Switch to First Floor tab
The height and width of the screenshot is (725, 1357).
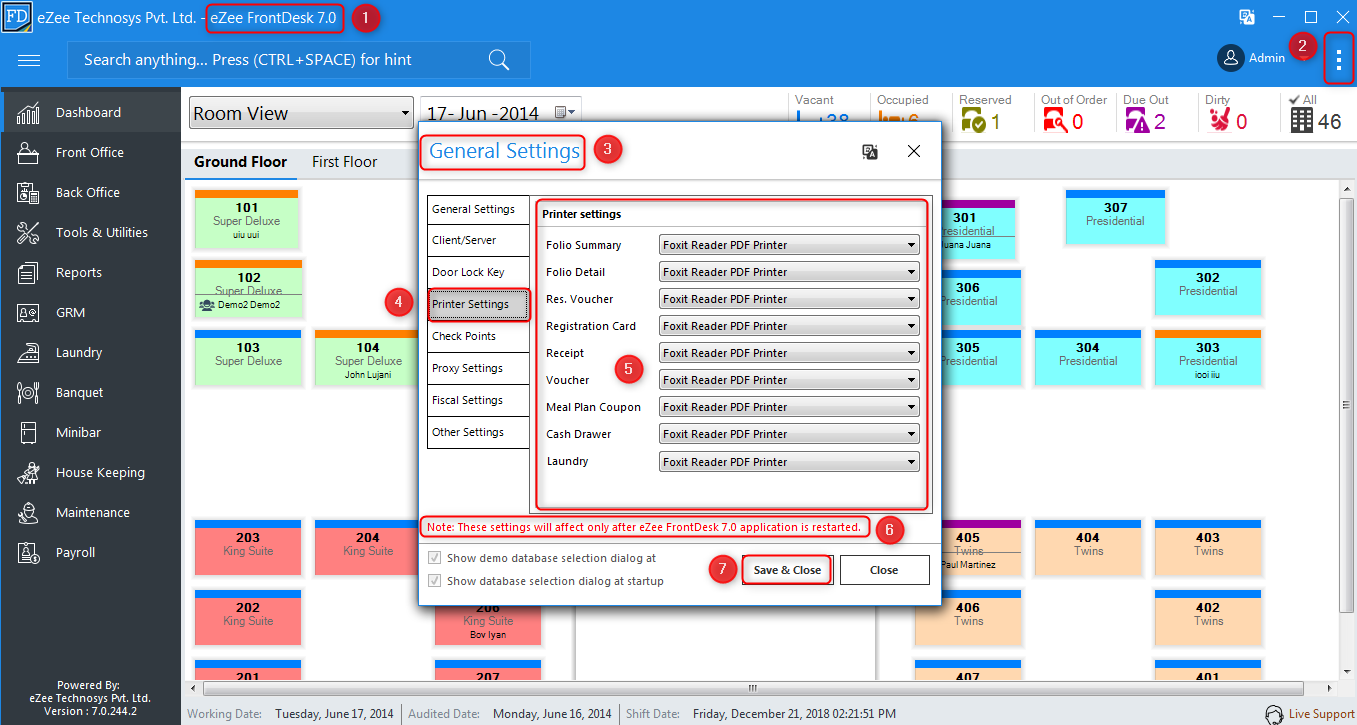(x=344, y=162)
